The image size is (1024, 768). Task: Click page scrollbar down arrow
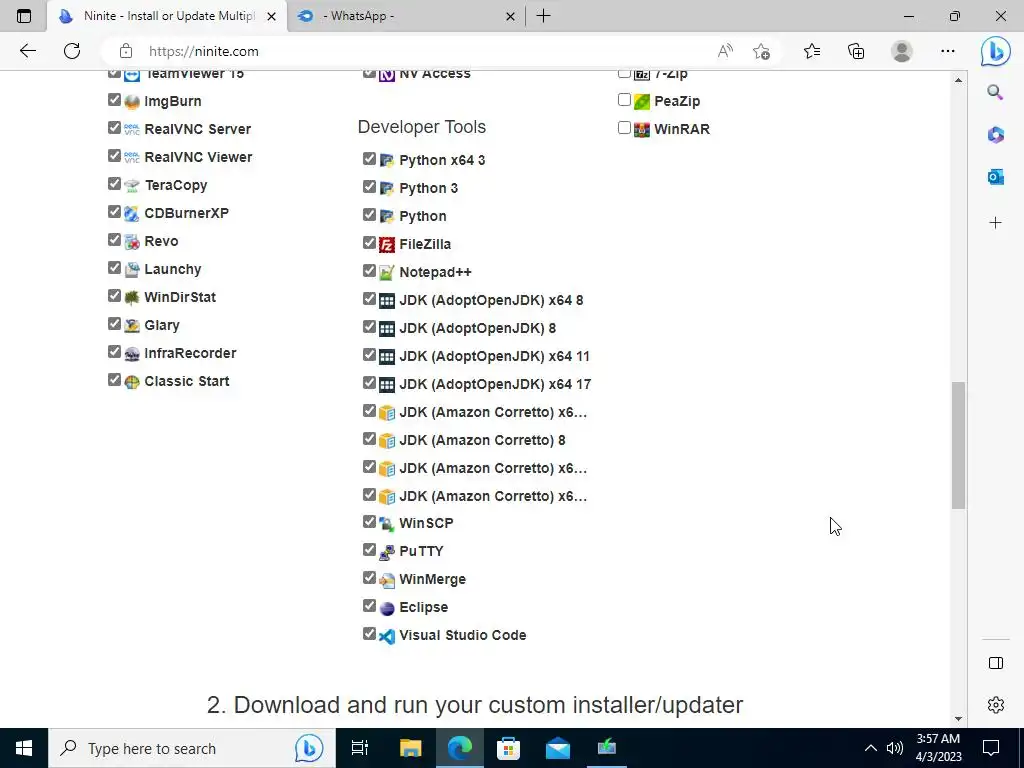pos(958,719)
